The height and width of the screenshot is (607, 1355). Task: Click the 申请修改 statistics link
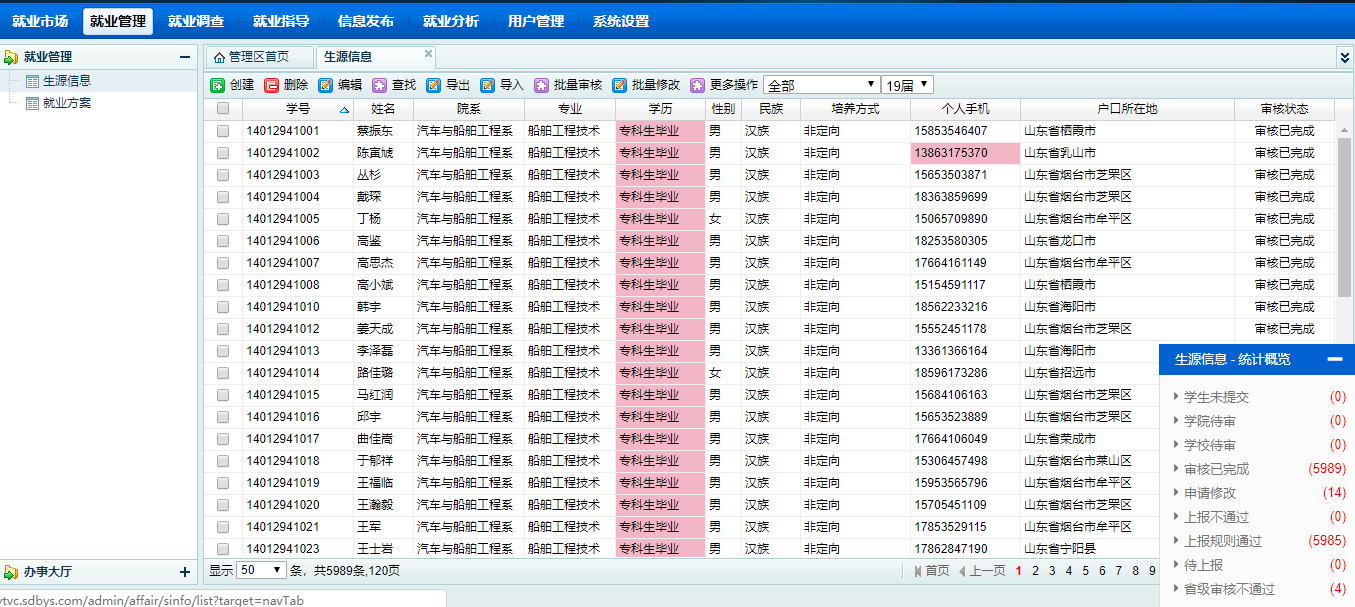[1210, 493]
